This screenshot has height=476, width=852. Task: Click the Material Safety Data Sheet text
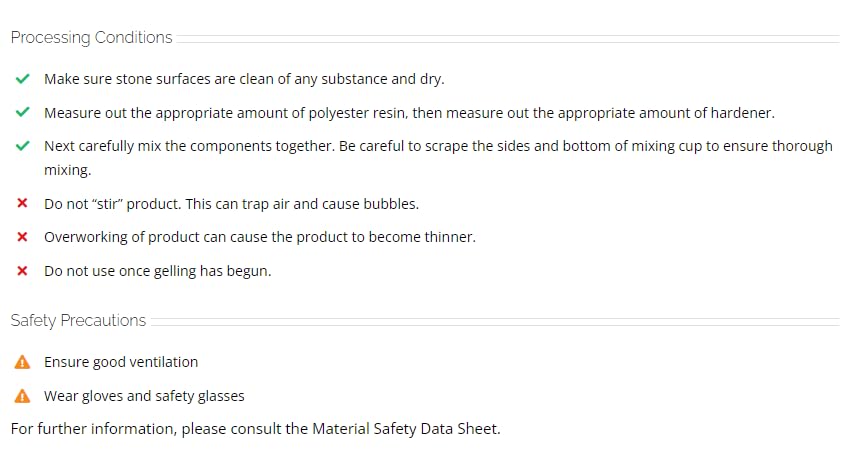click(405, 429)
